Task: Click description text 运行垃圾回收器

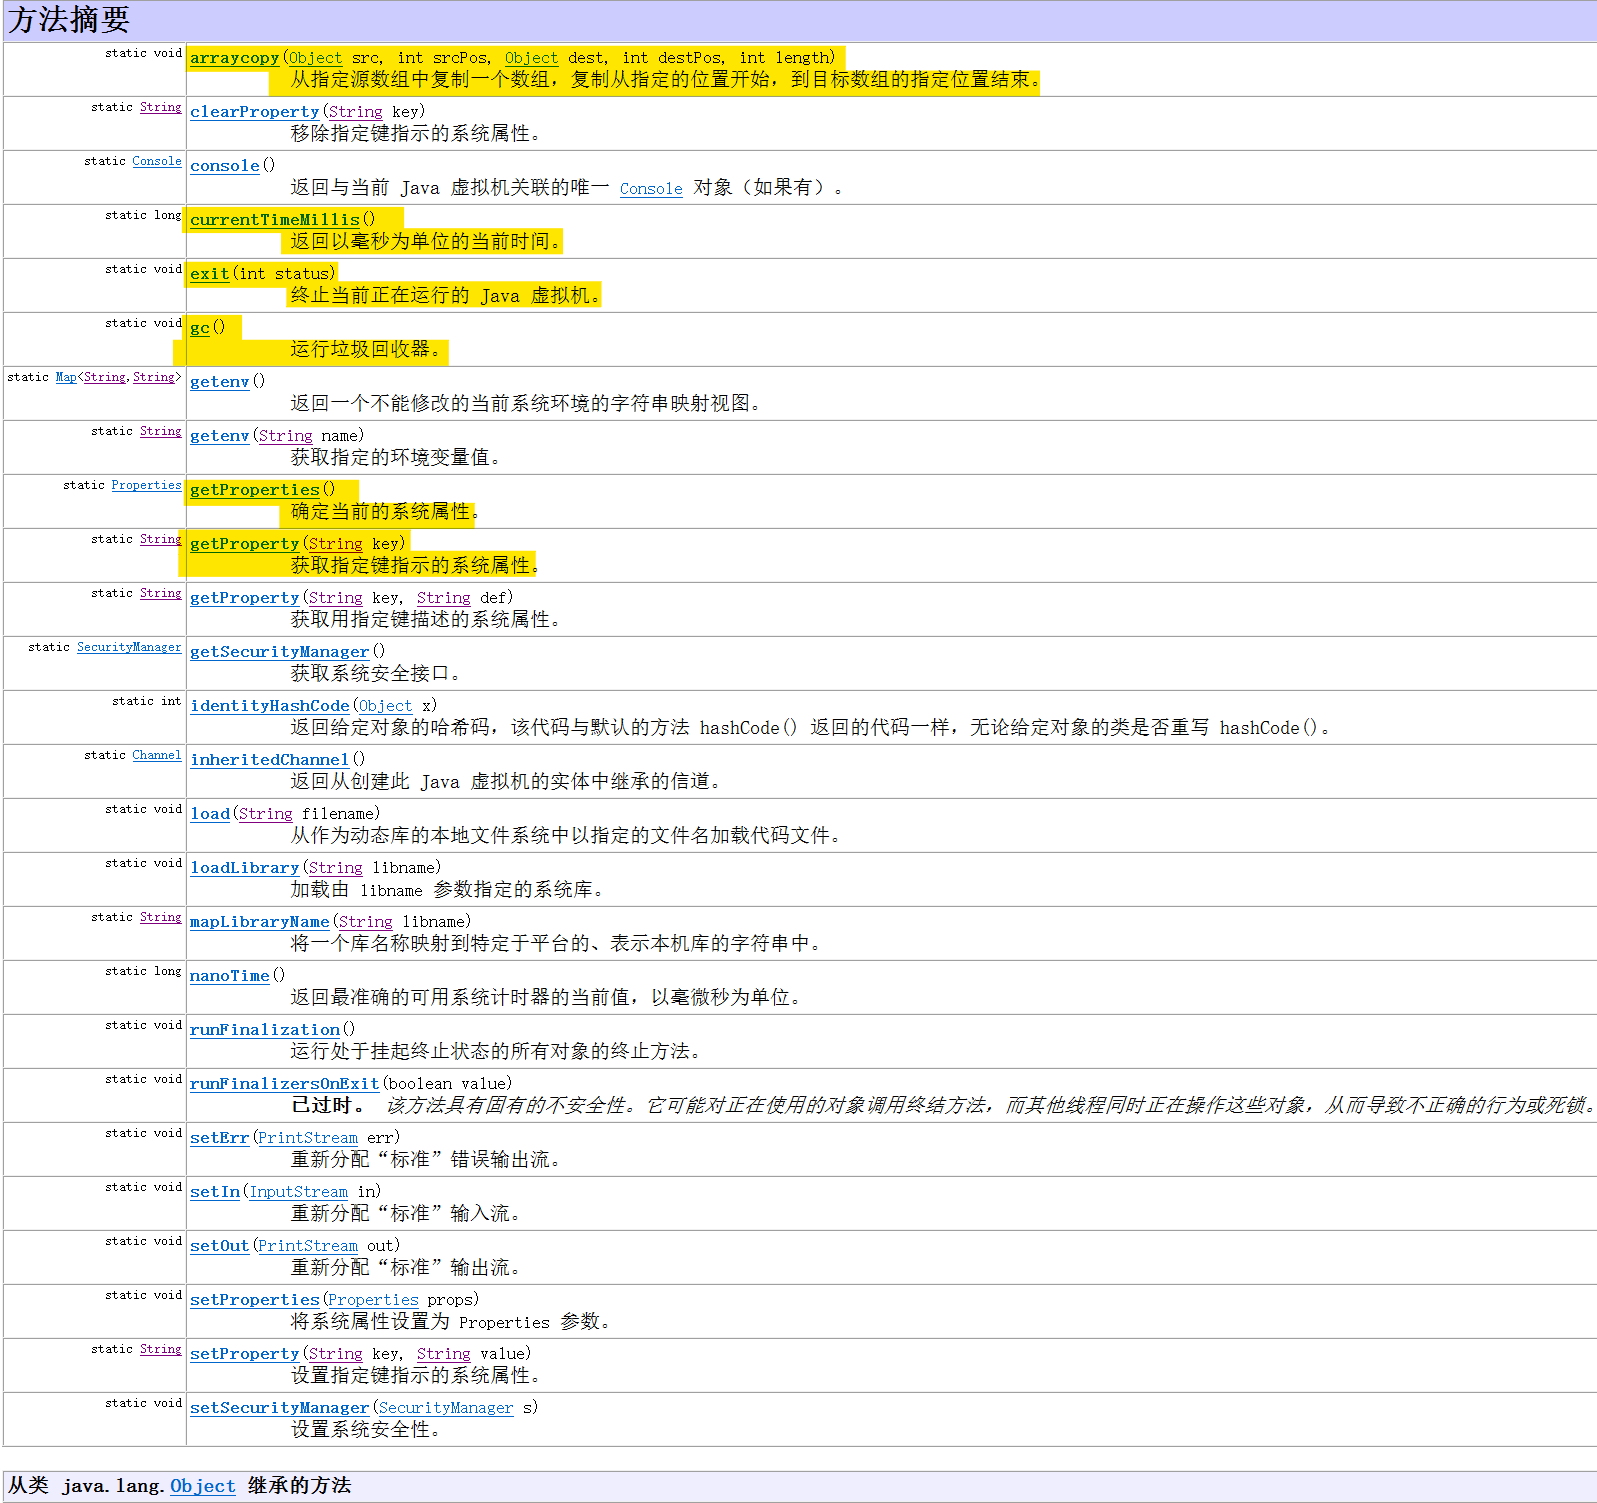Action: coord(365,349)
